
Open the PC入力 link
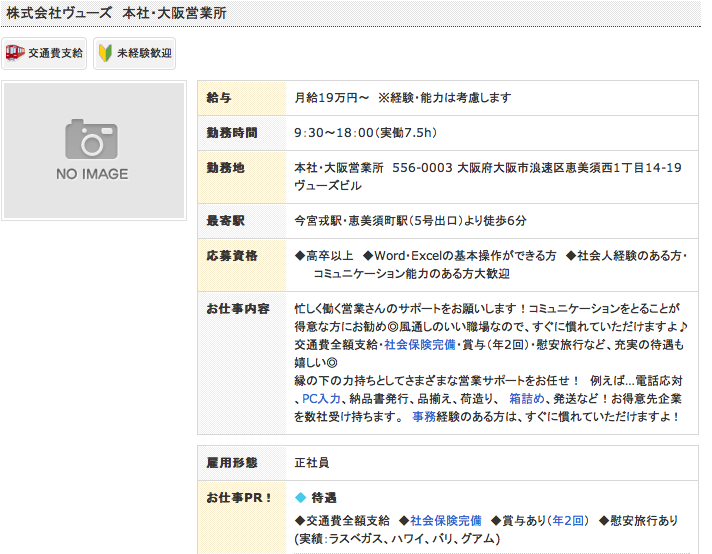click(321, 399)
